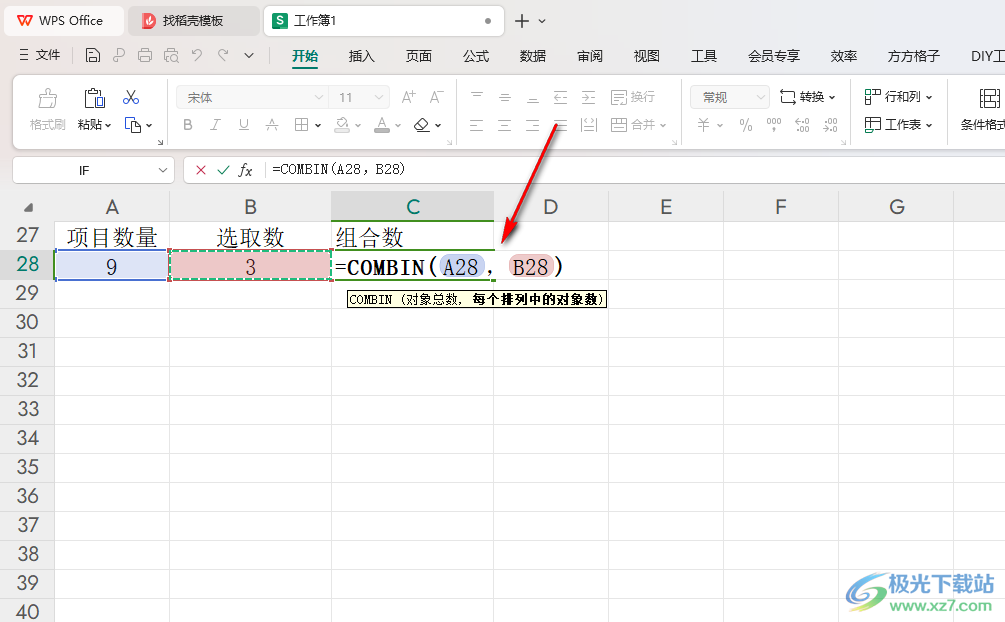The image size is (1005, 622).
Task: Click the Save icon in quick access bar
Action: click(92, 56)
